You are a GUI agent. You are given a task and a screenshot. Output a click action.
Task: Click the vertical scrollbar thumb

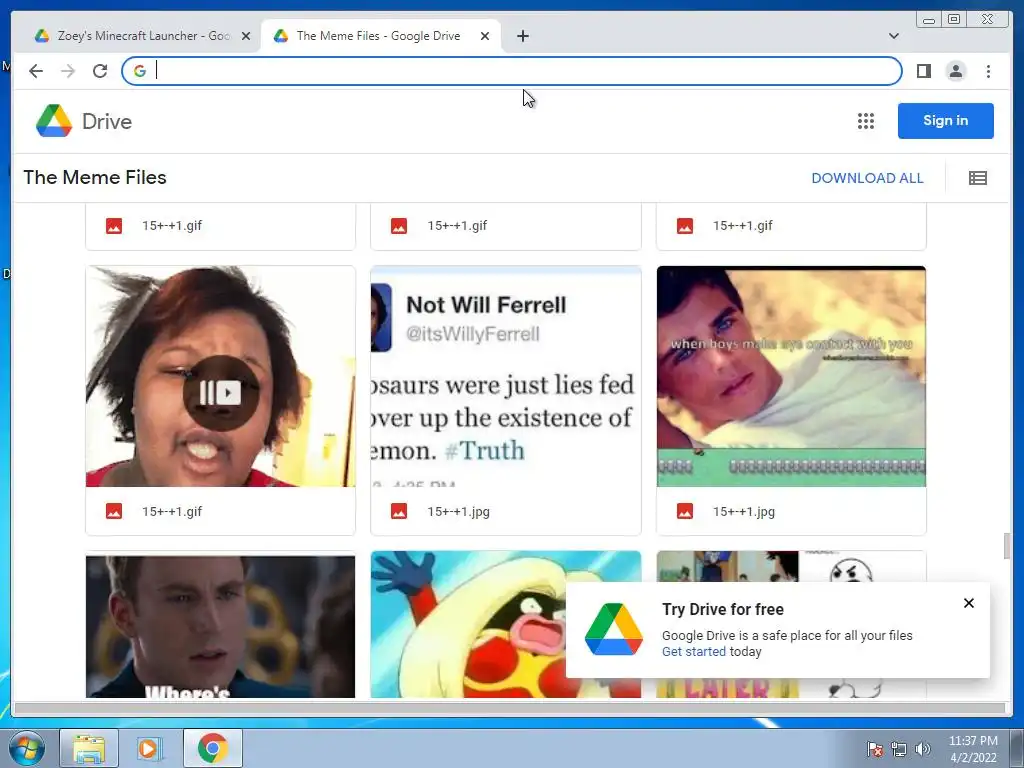pos(1007,546)
